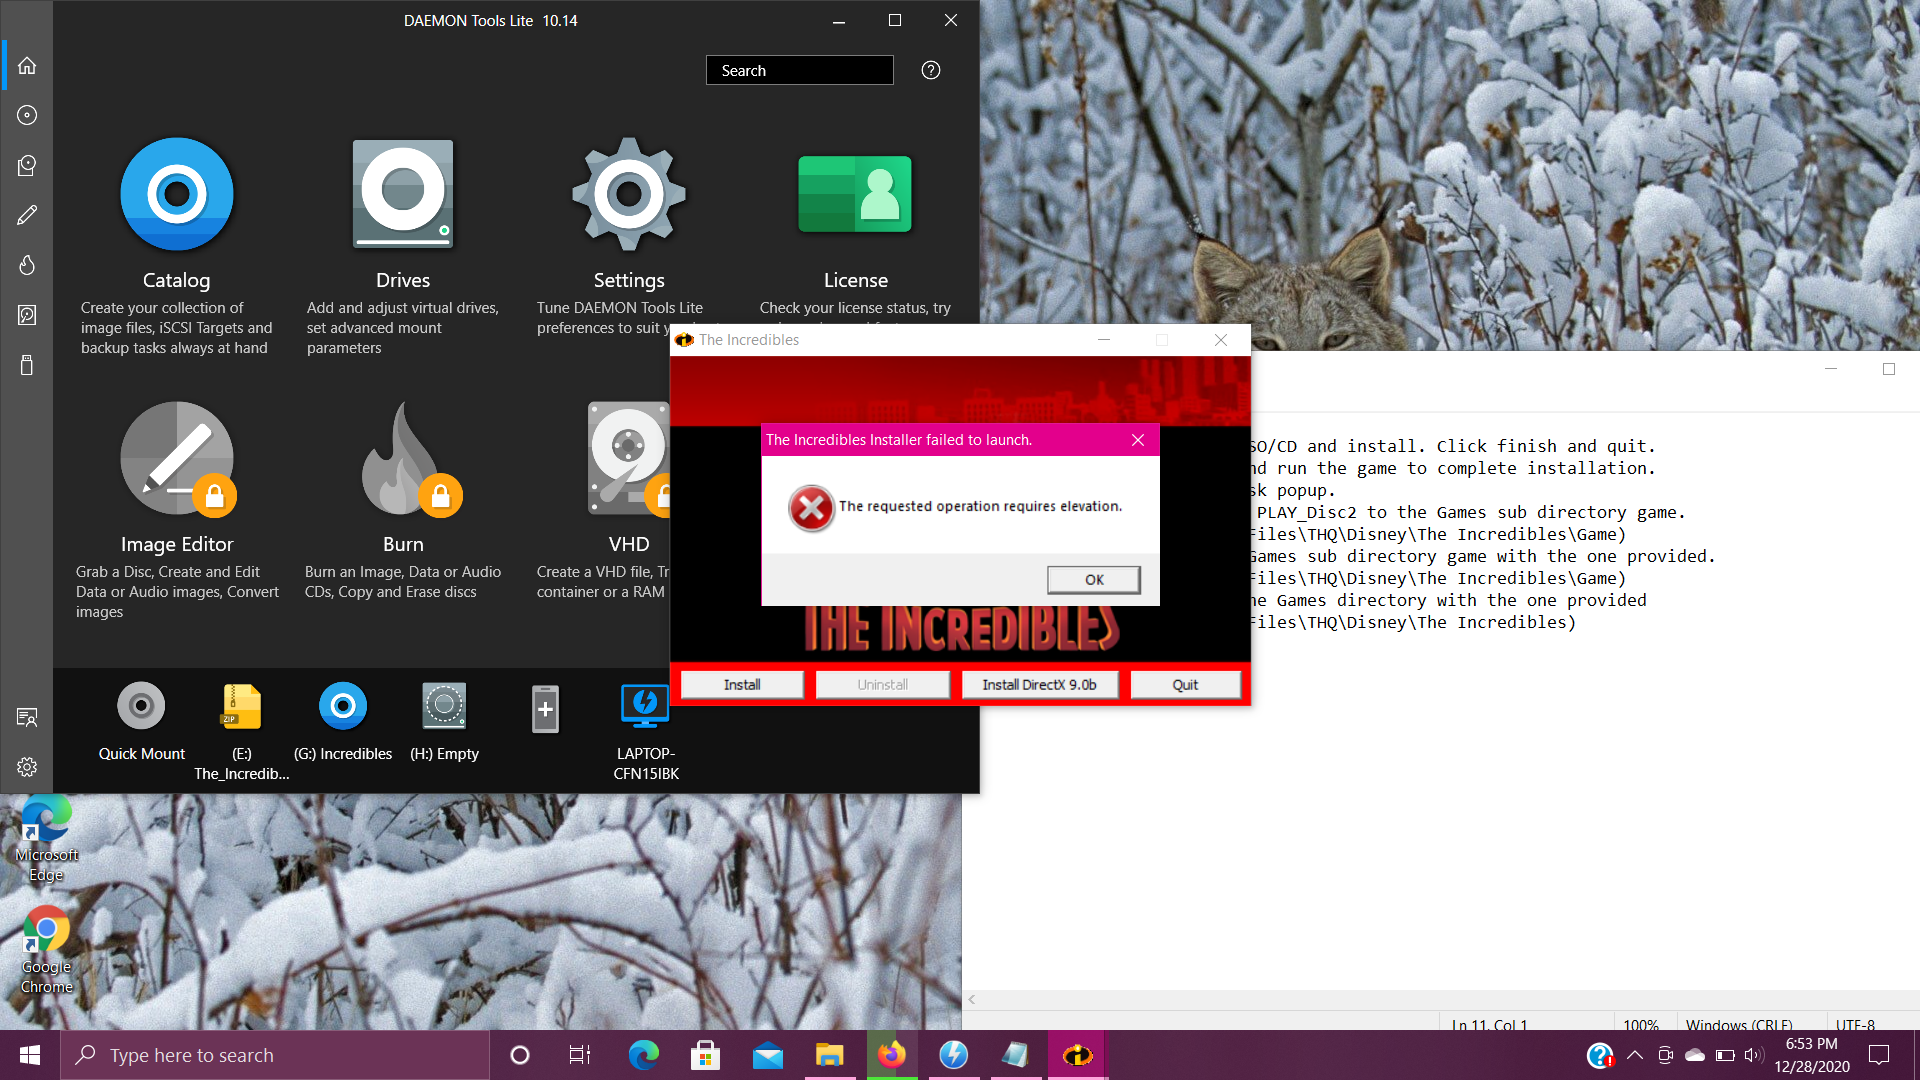1920x1080 pixels.
Task: Open Microsoft Store from taskbar
Action: pyautogui.click(x=705, y=1055)
